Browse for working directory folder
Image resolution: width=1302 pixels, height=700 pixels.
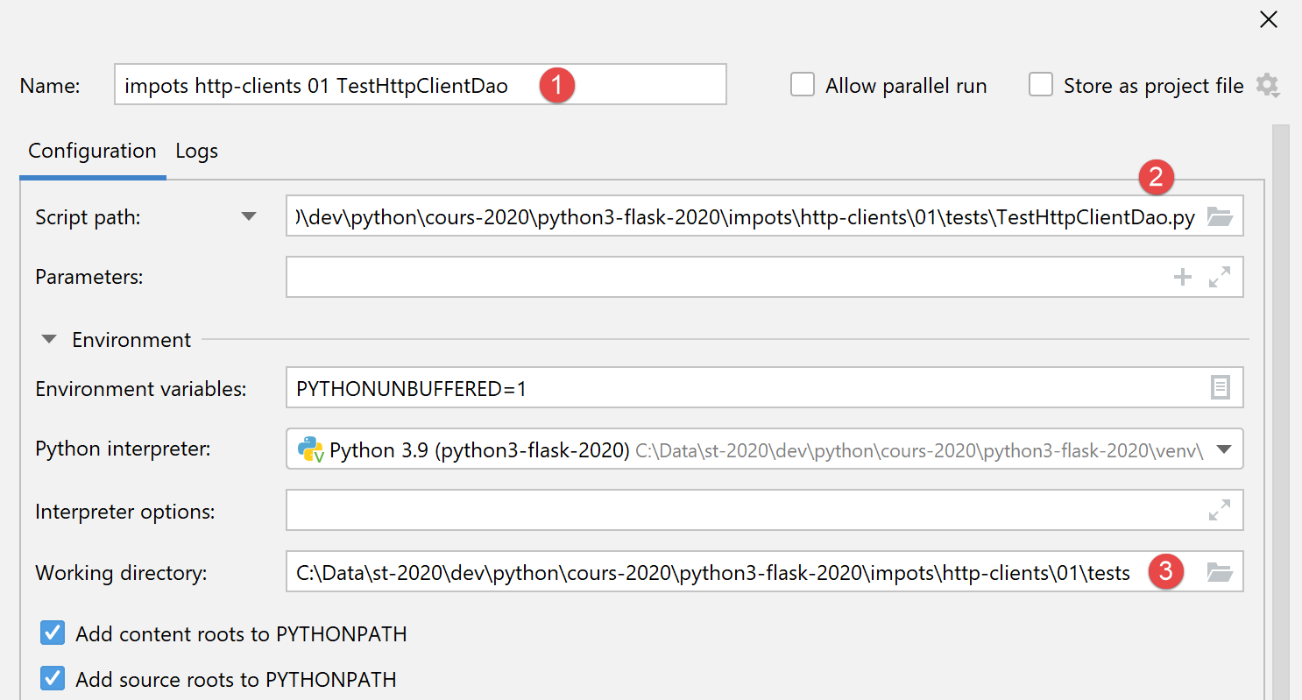(x=1219, y=573)
